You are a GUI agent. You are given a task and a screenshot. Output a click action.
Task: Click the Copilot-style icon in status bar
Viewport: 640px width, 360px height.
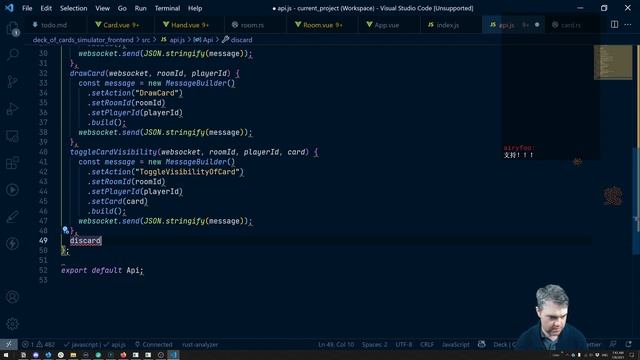point(482,344)
